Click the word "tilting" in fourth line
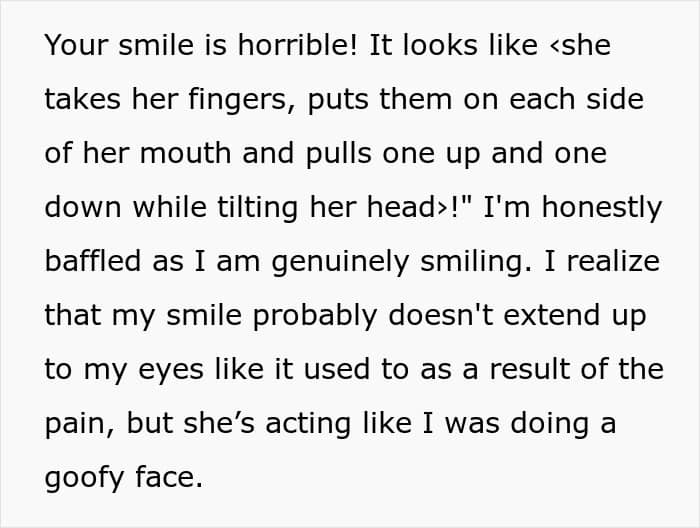This screenshot has width=700, height=528. pos(258,209)
